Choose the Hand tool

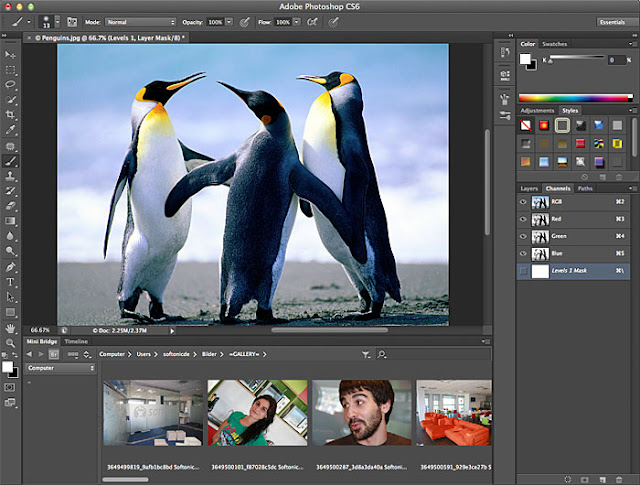point(11,327)
